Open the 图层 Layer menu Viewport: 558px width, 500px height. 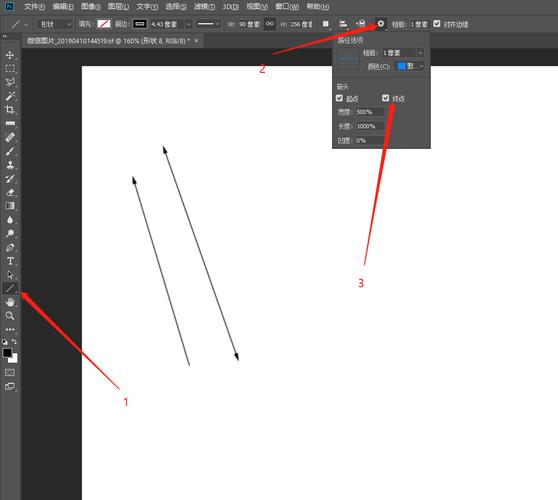(119, 6)
